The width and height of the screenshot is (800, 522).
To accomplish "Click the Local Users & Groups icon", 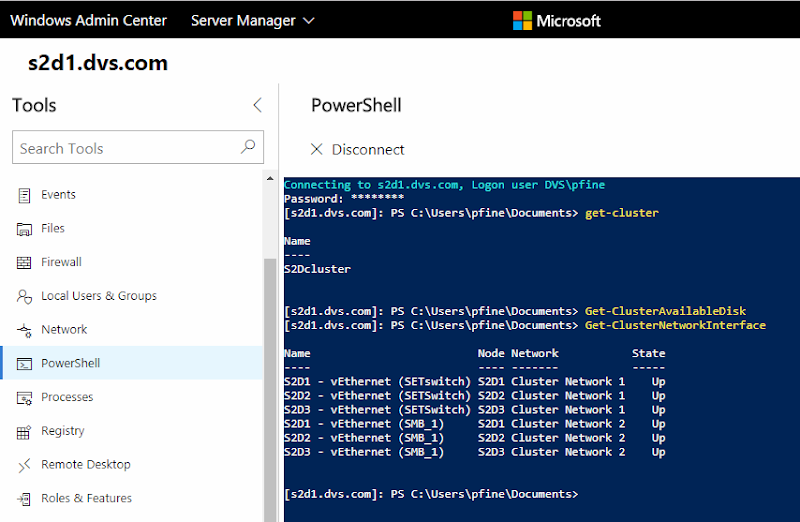I will pyautogui.click(x=24, y=296).
